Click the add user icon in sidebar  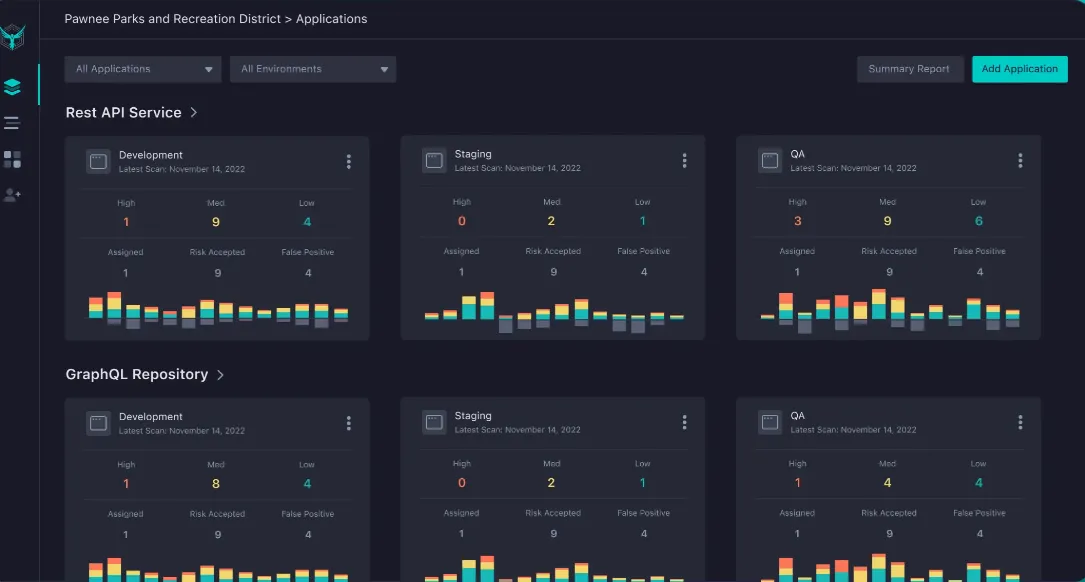13,194
